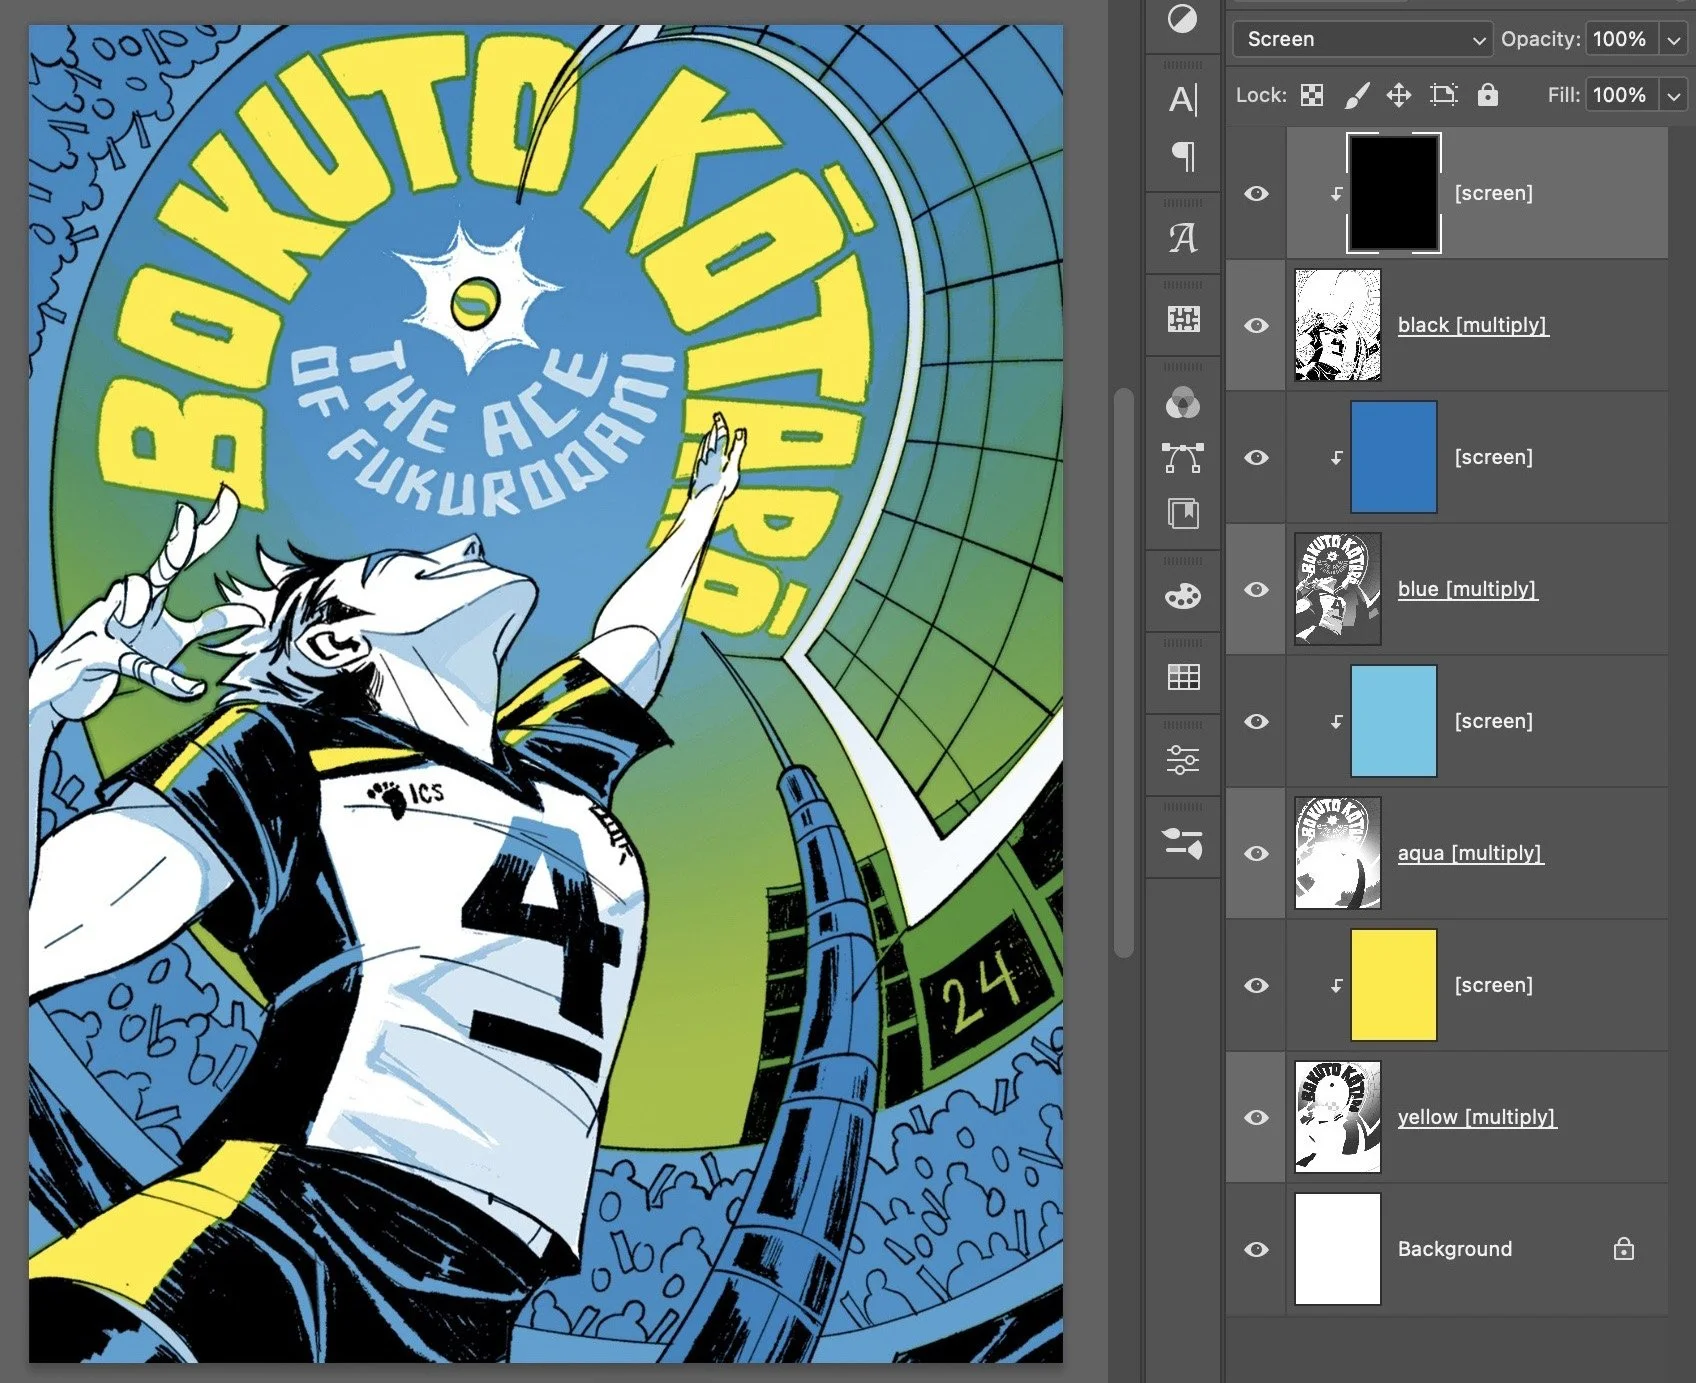Open the stacked-pages bookmark panel icon
Image resolution: width=1696 pixels, height=1383 pixels.
coord(1183,514)
